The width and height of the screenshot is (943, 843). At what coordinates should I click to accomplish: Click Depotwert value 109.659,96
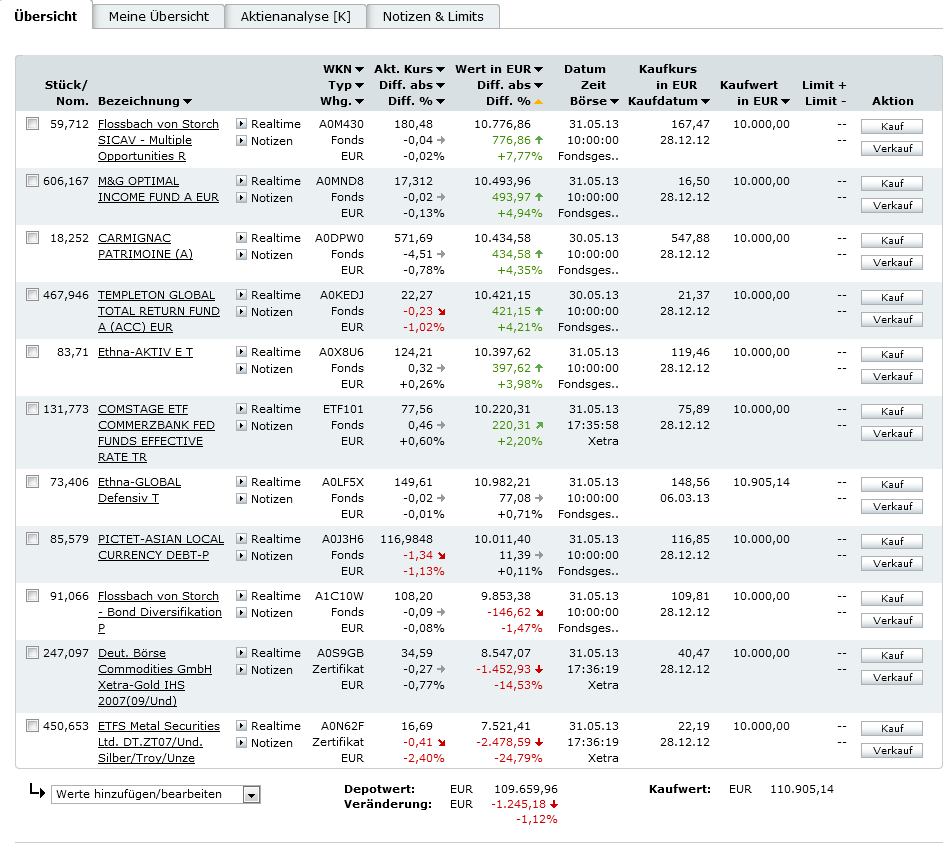click(526, 789)
